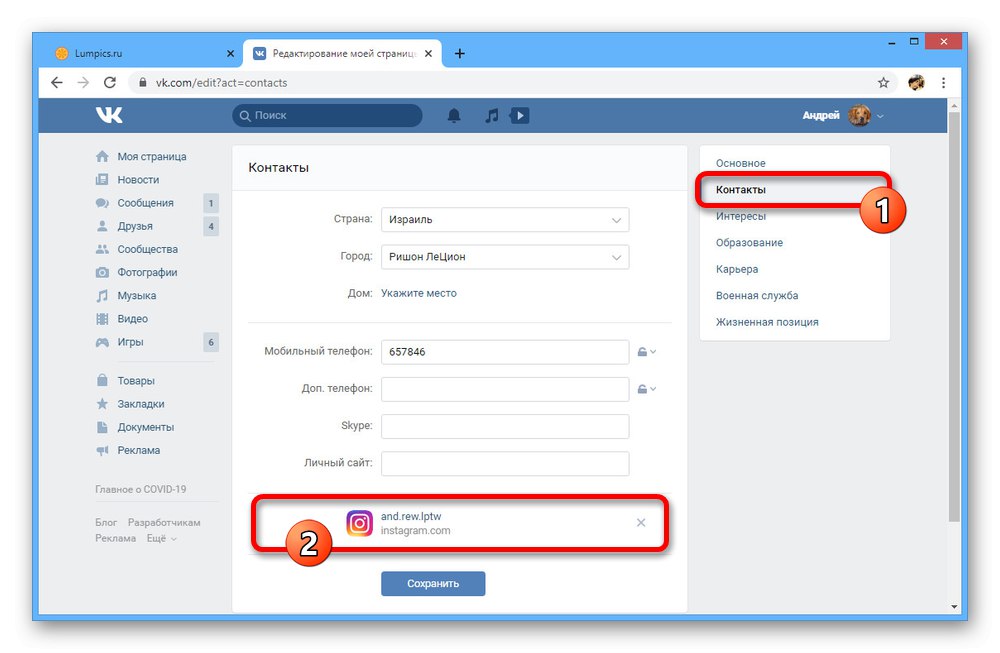Click the Instagram logo icon
The width and height of the screenshot is (1000, 653).
click(x=360, y=524)
